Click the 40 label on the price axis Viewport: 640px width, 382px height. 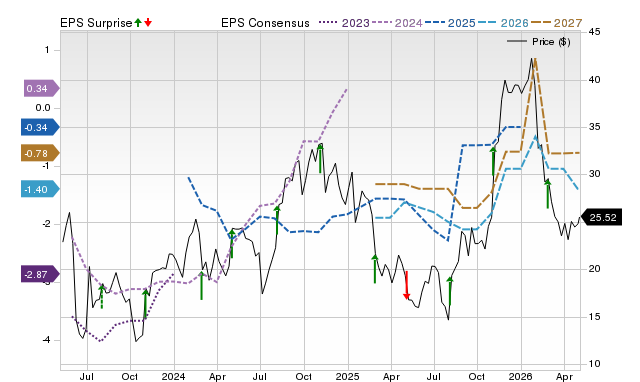pyautogui.click(x=594, y=80)
